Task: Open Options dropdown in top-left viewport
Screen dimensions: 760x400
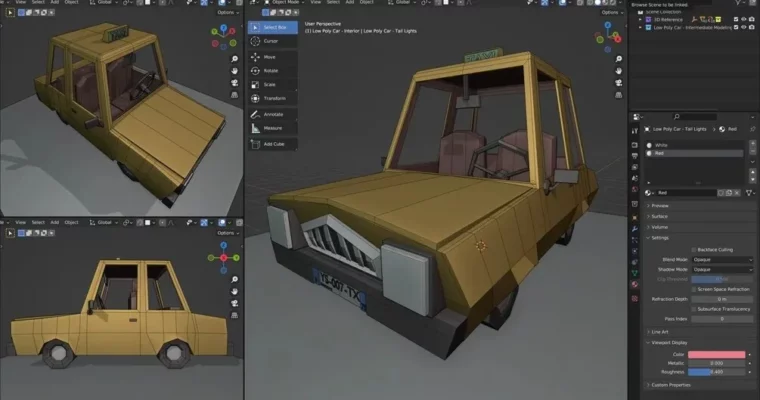Action: click(x=227, y=13)
